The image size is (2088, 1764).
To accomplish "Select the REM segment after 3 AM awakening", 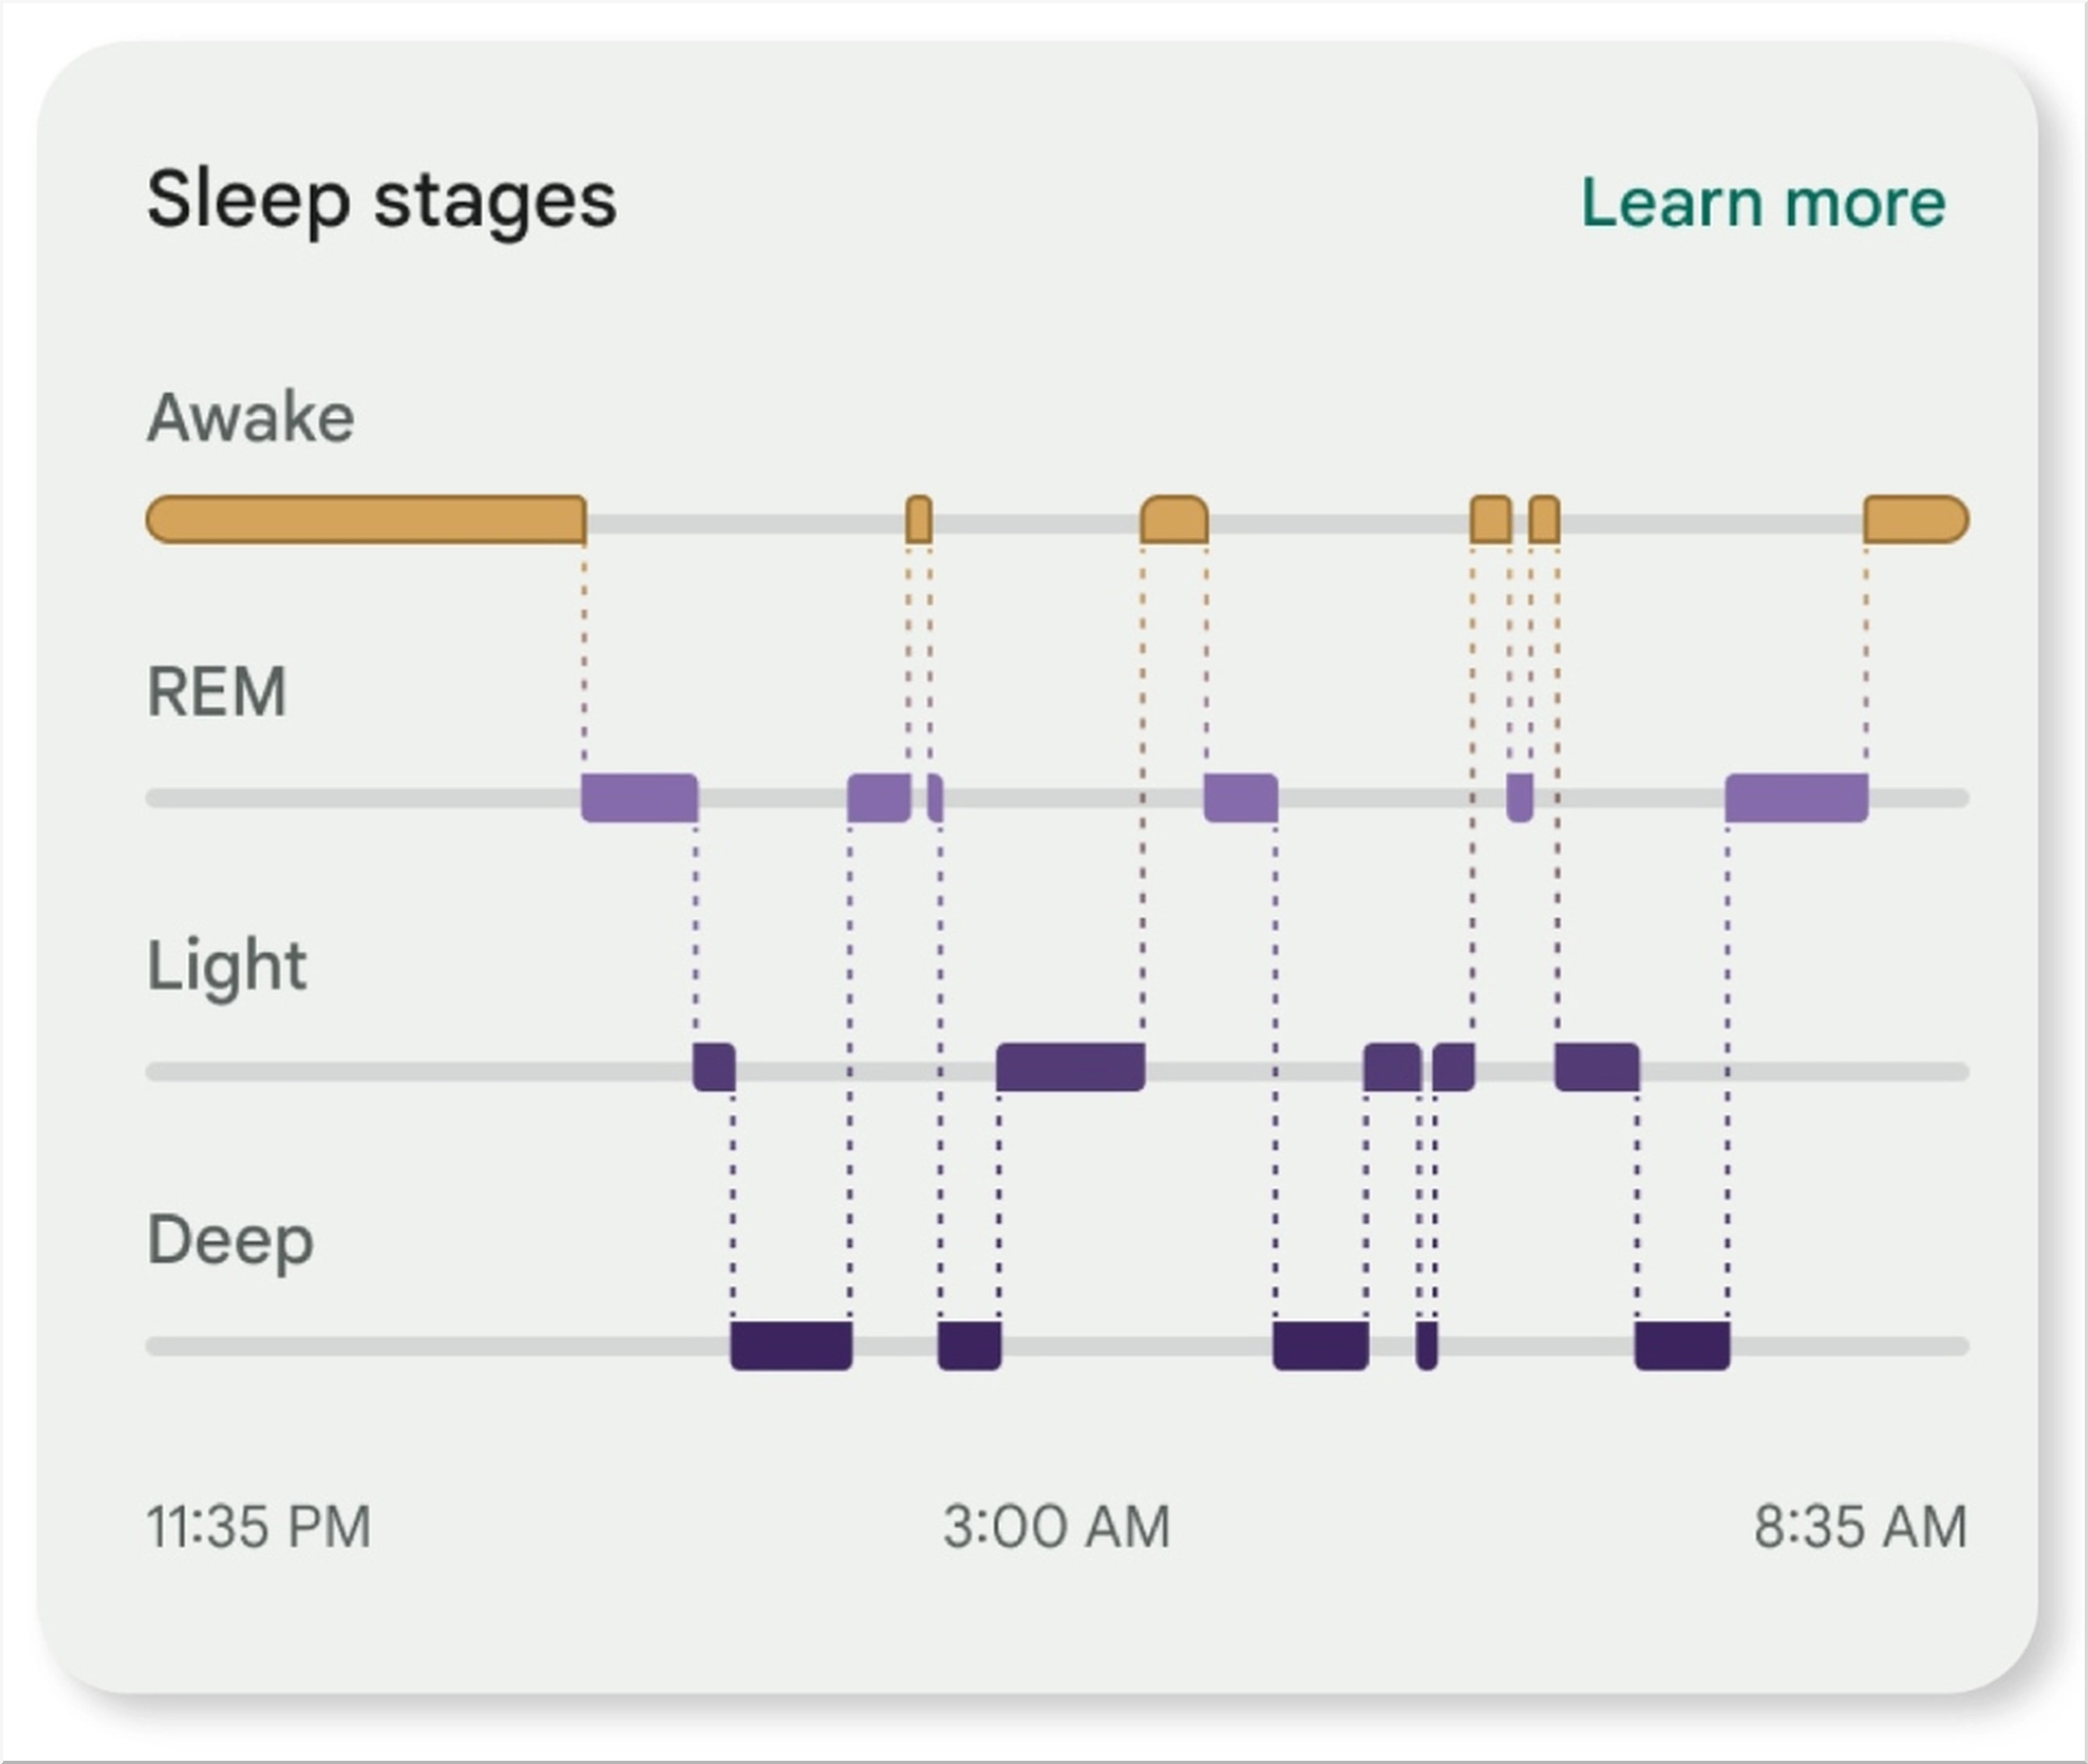I will click(1240, 798).
